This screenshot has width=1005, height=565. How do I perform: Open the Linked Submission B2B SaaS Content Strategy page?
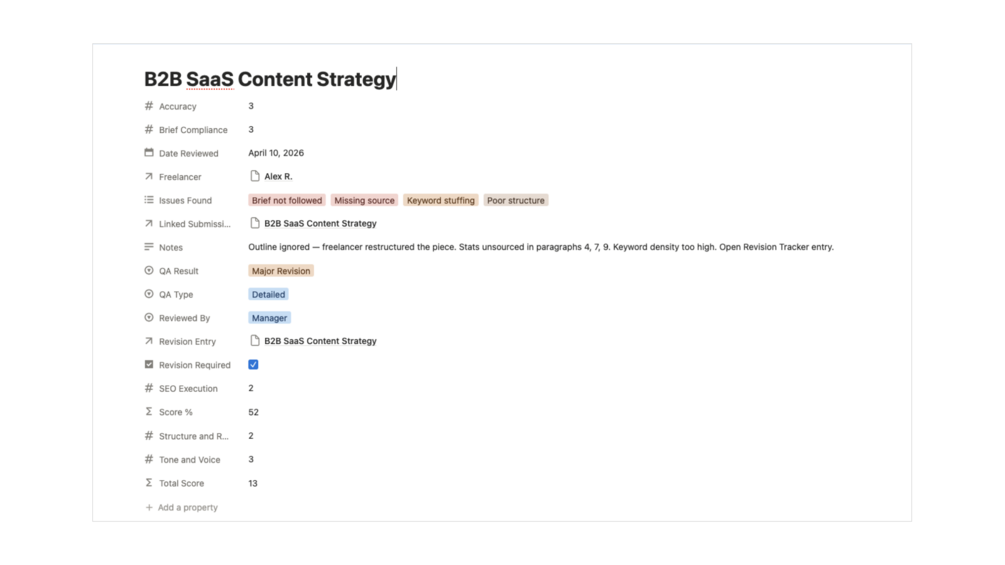pos(320,224)
